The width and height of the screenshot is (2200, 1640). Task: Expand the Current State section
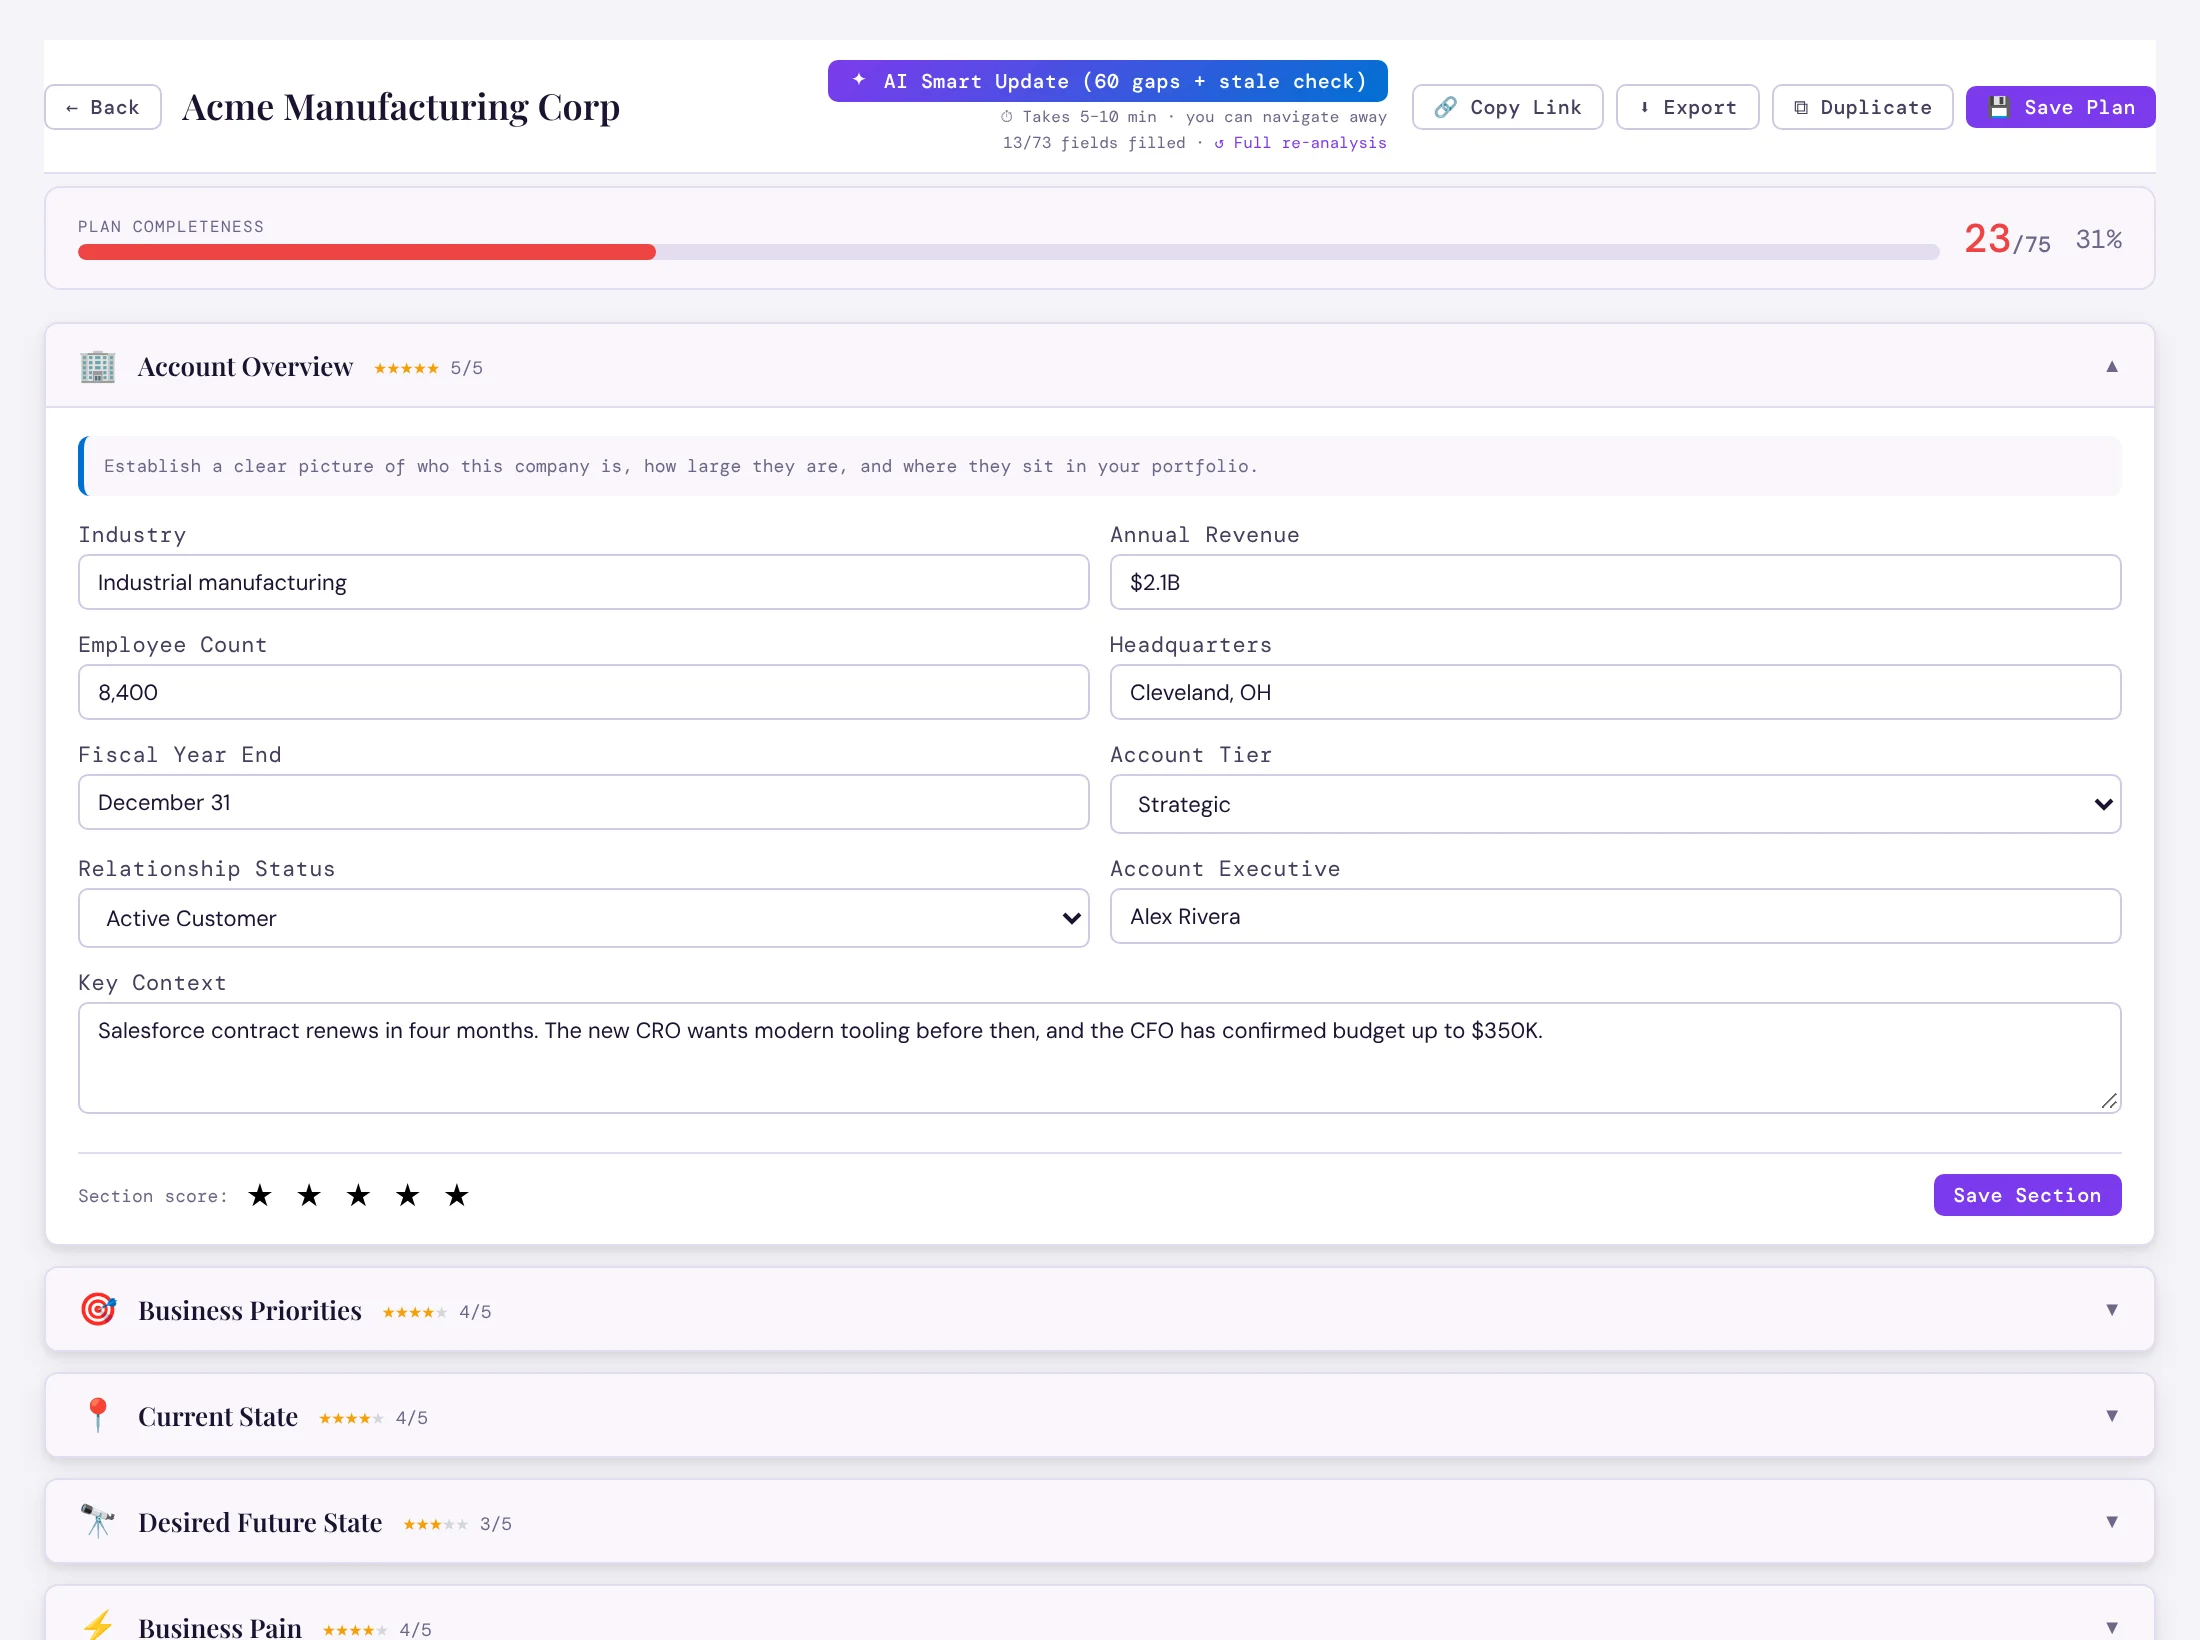[x=2112, y=1416]
